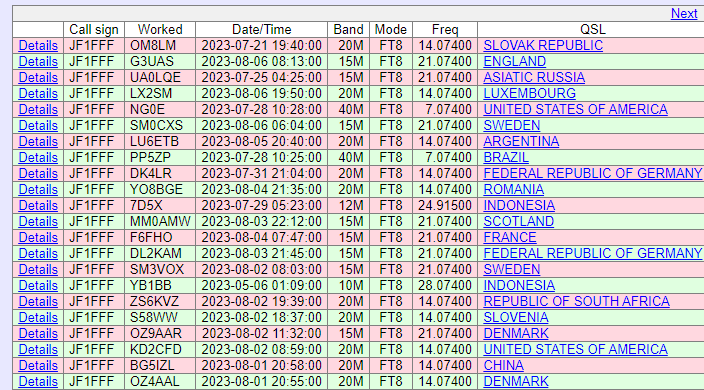View Details for the OZ4AAL contact

pyautogui.click(x=38, y=381)
